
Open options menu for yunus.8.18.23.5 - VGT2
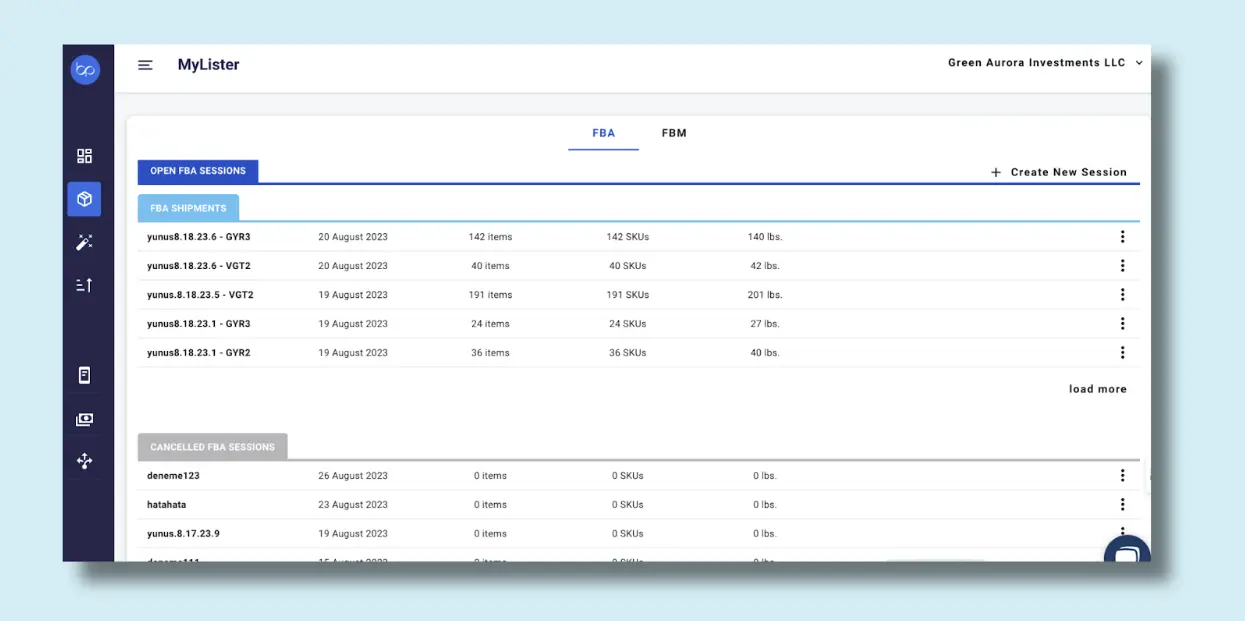pos(1122,295)
